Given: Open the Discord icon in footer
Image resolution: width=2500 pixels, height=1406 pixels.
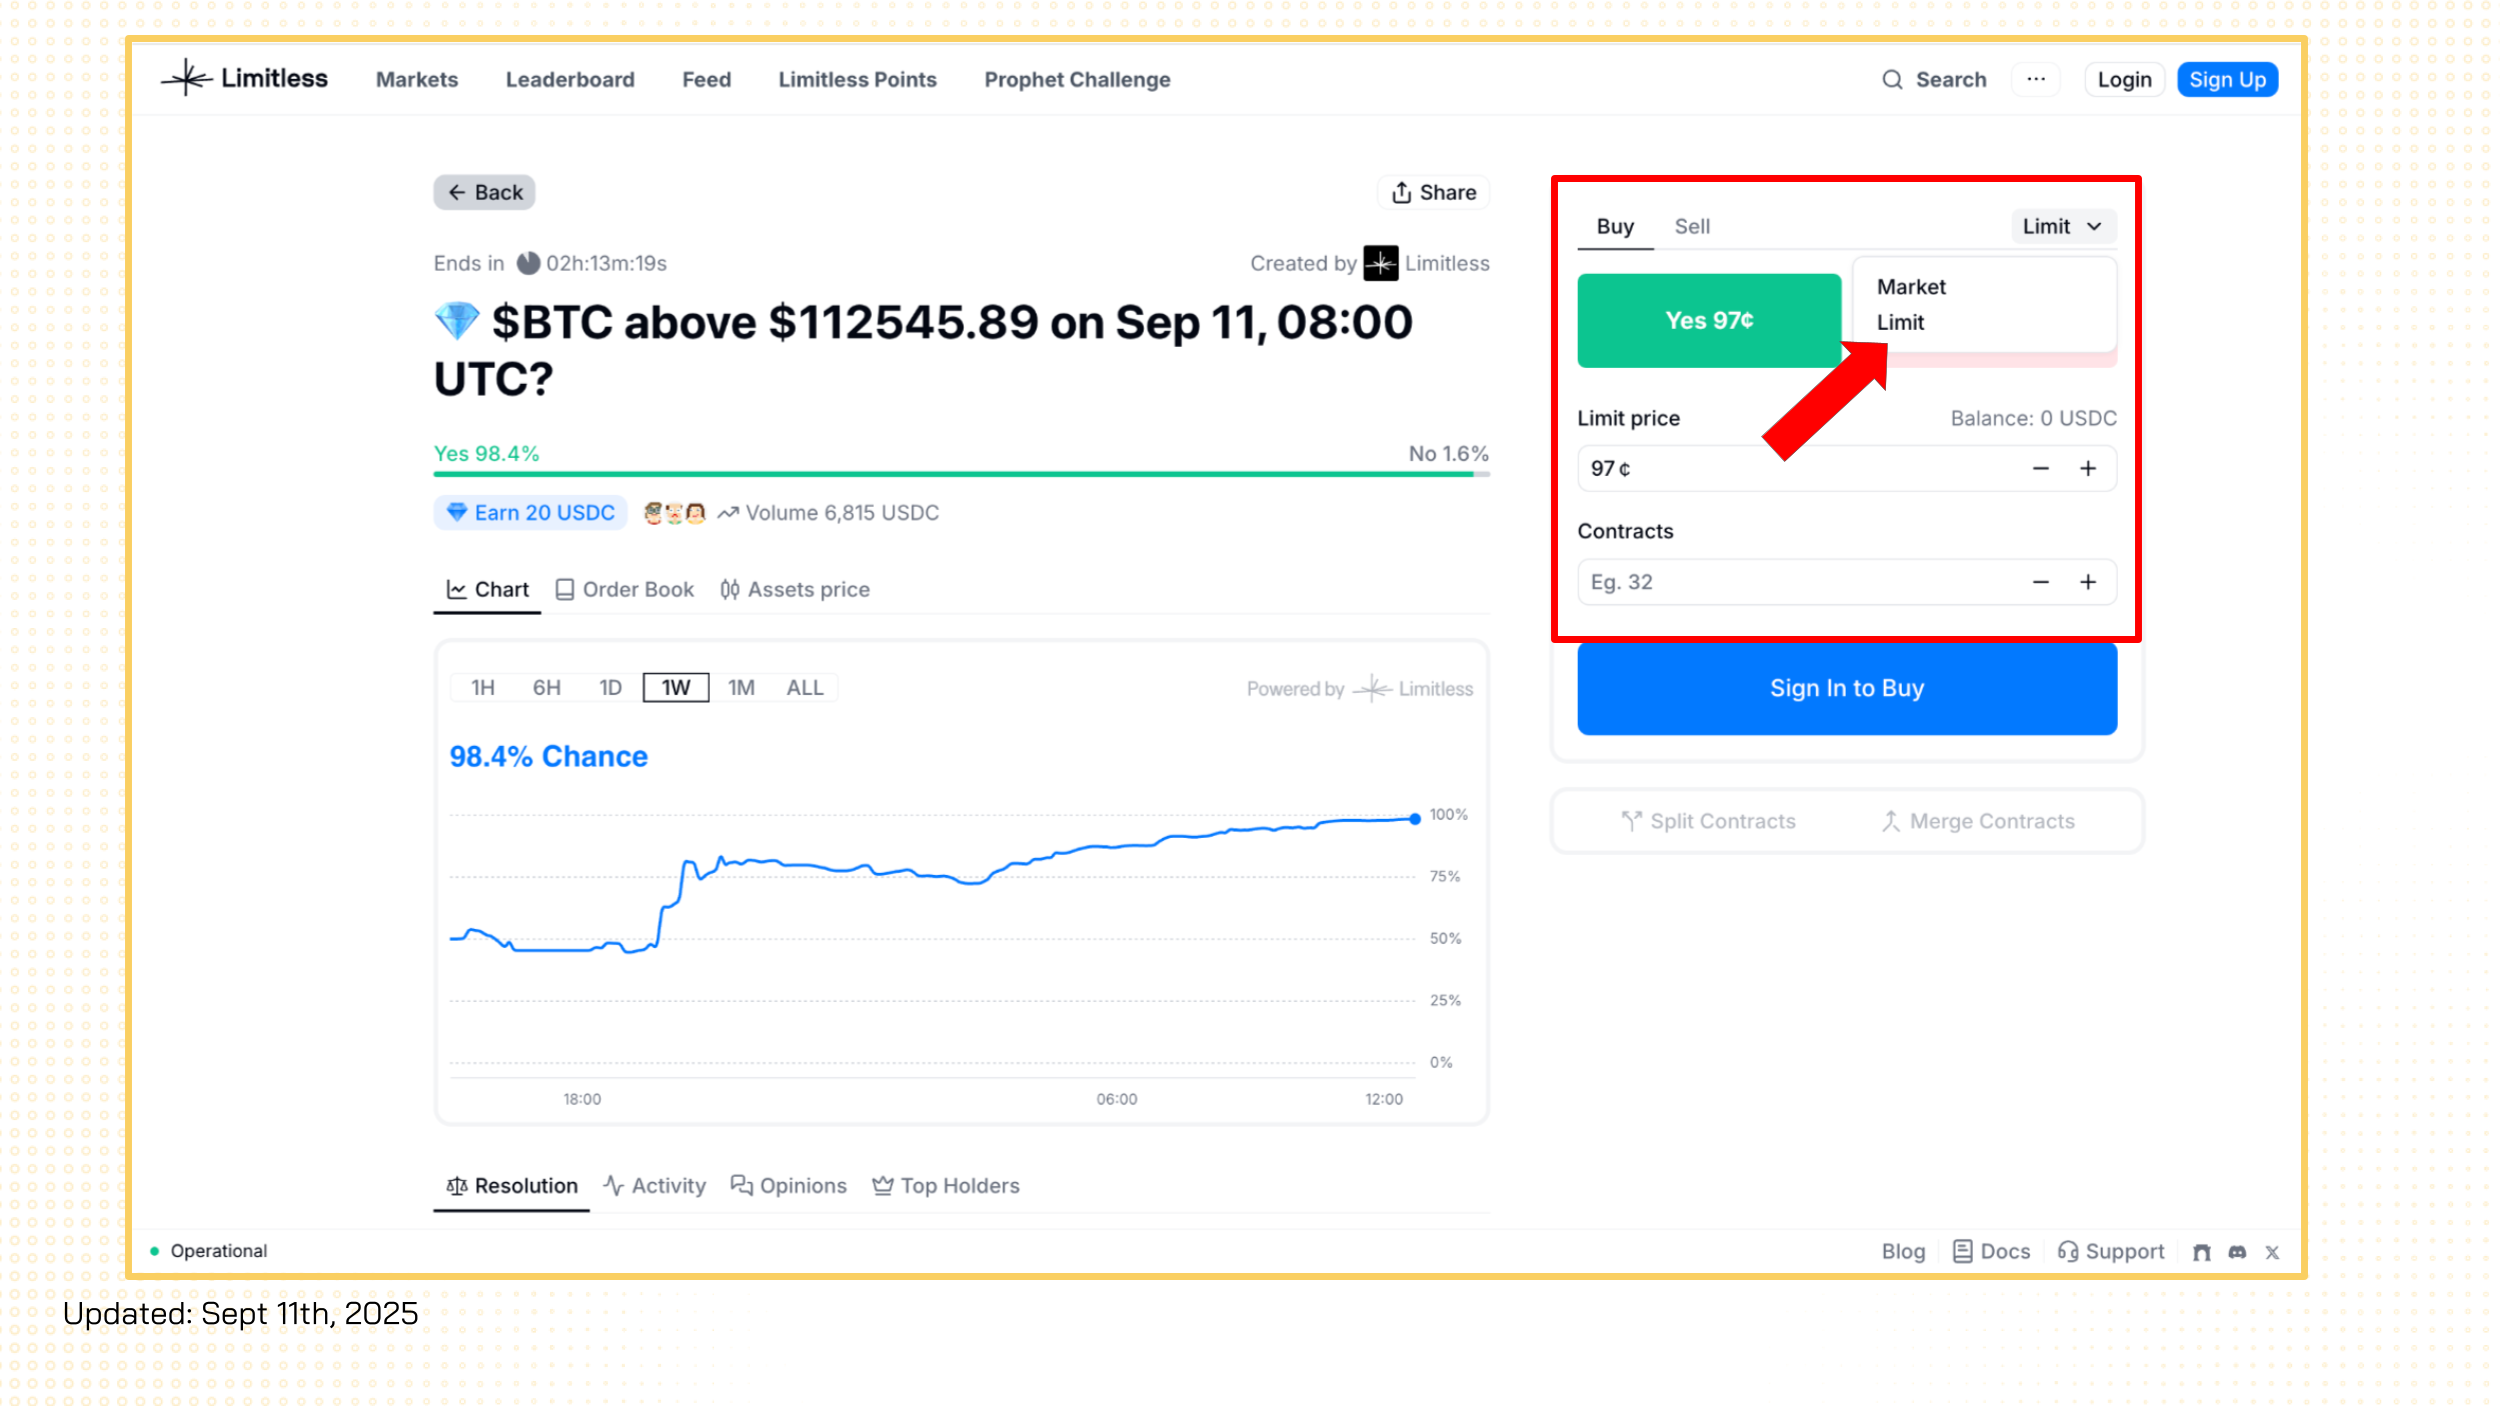Looking at the screenshot, I should click(x=2237, y=1252).
